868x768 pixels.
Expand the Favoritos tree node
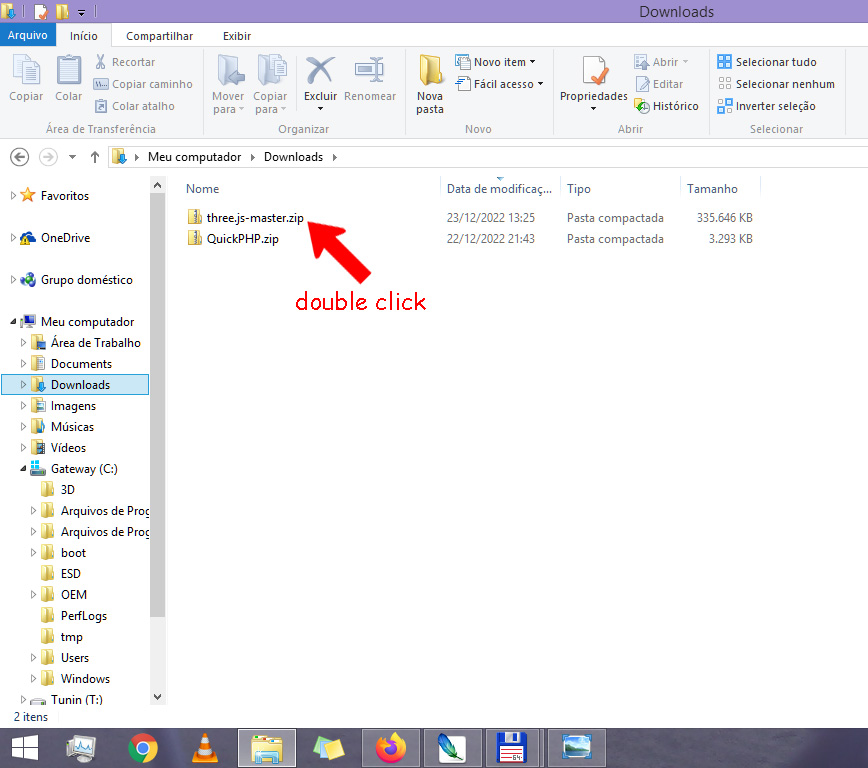(x=13, y=196)
